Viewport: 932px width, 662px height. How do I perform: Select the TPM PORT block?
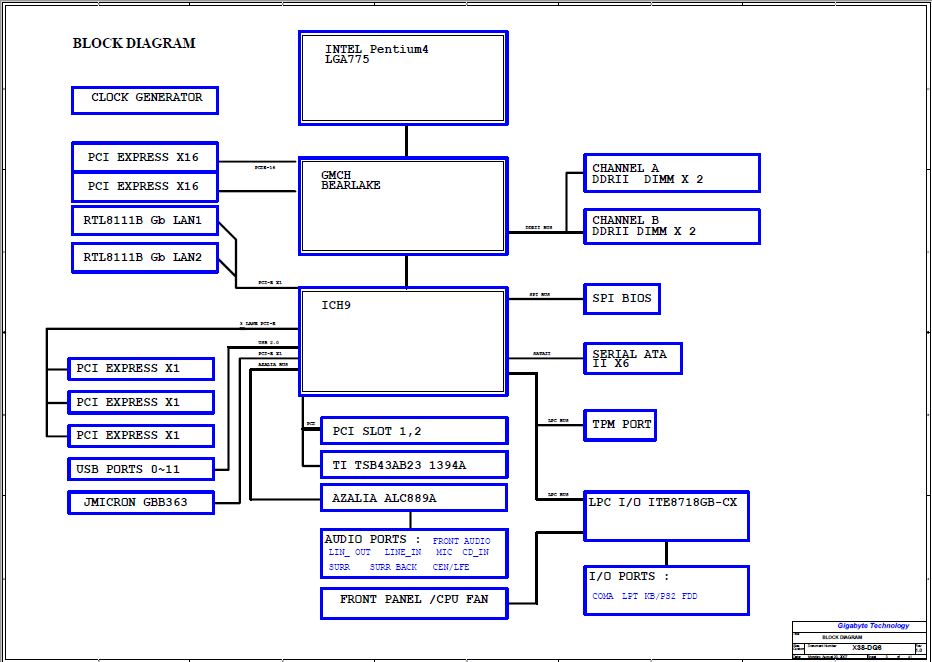point(620,425)
